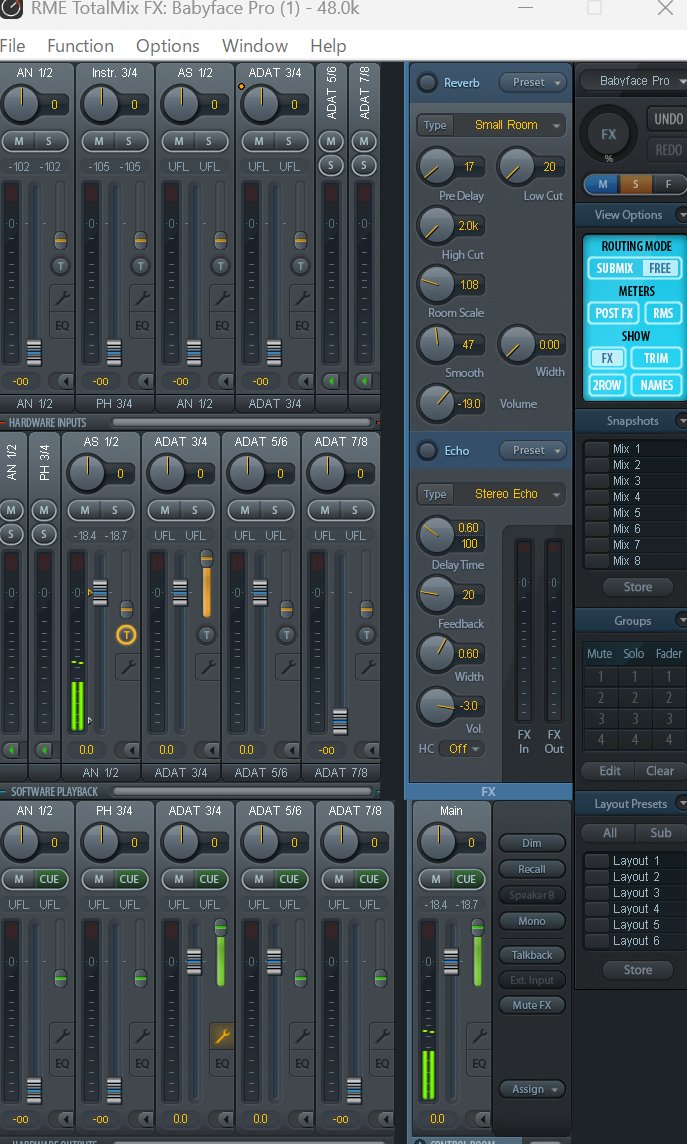The height and width of the screenshot is (1144, 687).
Task: Open wrench settings on Software Playback ADAT 5/6
Action: 288,666
